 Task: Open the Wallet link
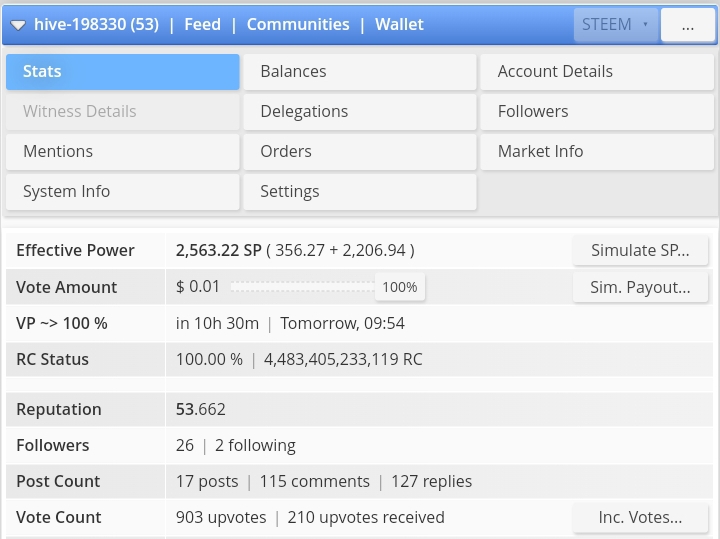click(399, 24)
